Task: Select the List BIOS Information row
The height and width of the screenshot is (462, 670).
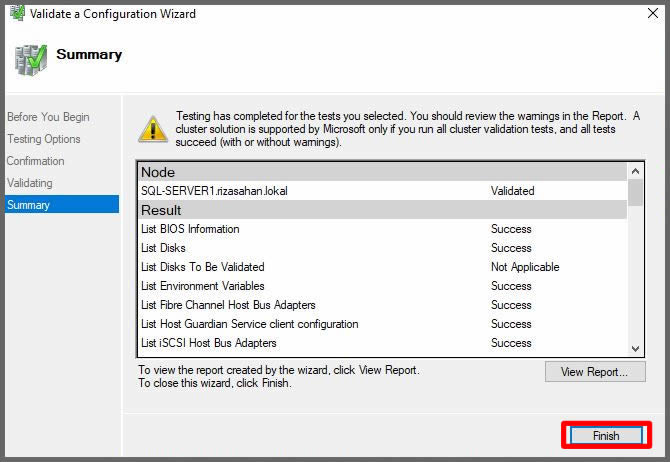Action: [x=190, y=229]
